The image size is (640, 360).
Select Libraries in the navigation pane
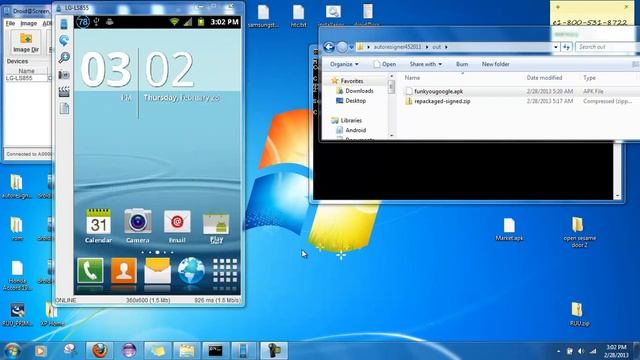(x=347, y=120)
